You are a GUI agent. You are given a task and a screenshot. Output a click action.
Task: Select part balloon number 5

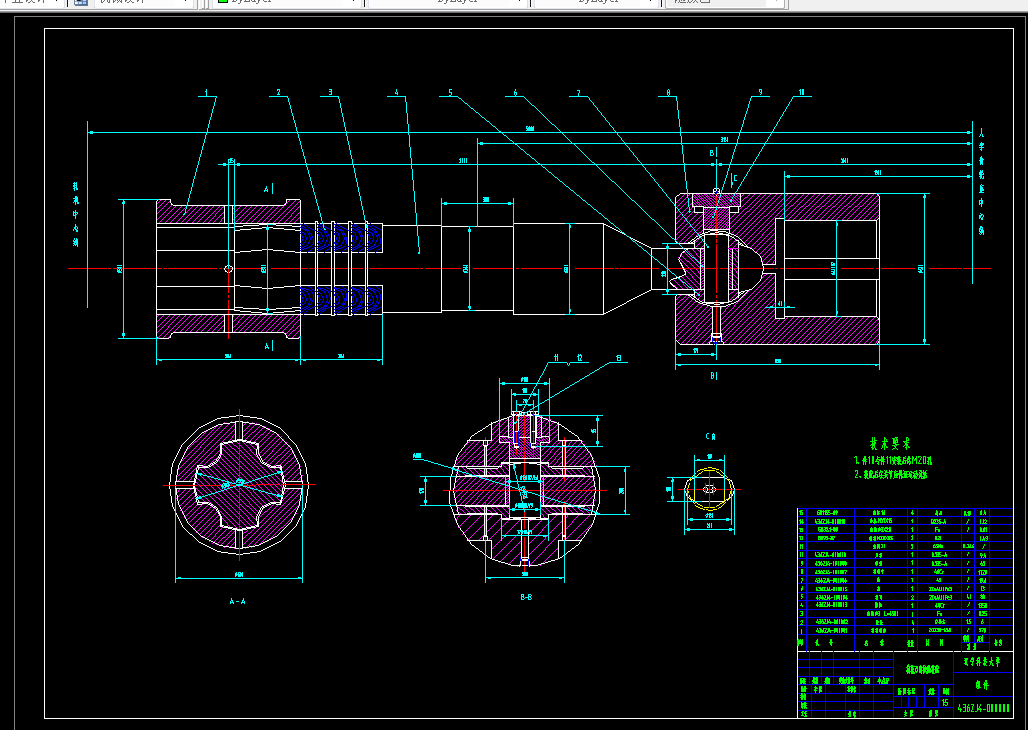click(450, 92)
